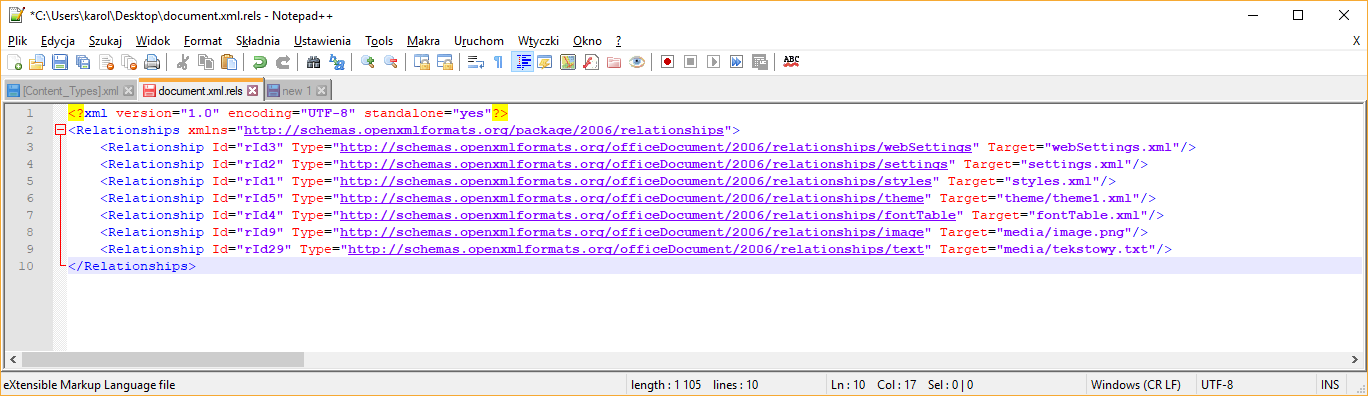The image size is (1368, 396).
Task: Open the Ustawienia menu
Action: click(x=322, y=40)
